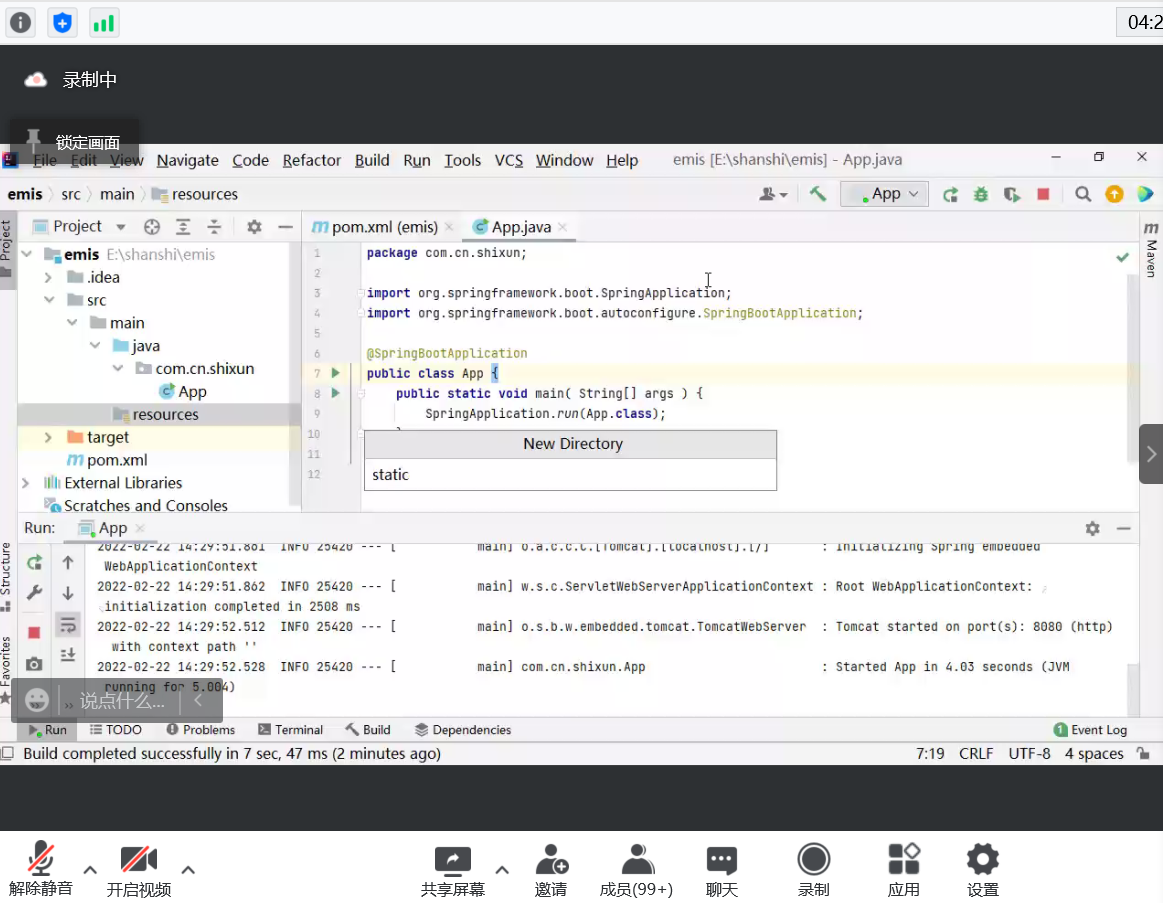Switch to the App.java editor tab

coord(520,227)
